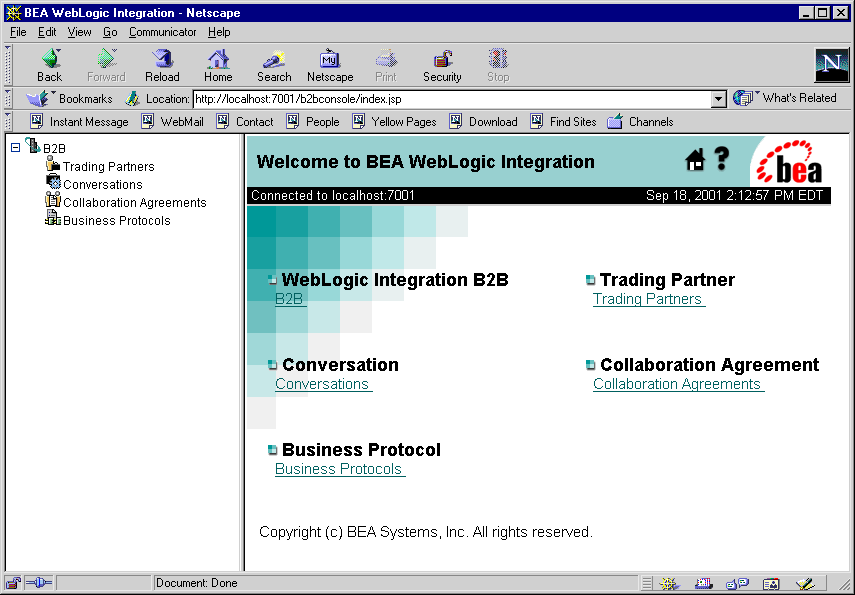Click Find Sites in personal toolbar
Screen dimensions: 855x595
(563, 122)
